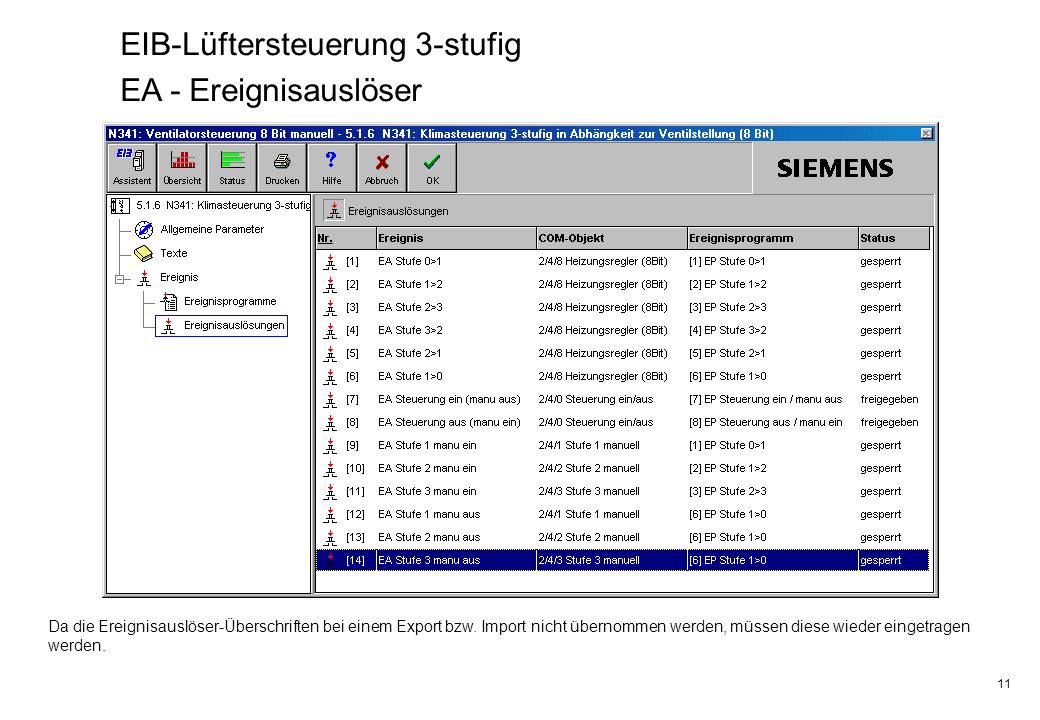Click the trigger icon of row [8]

click(330, 423)
